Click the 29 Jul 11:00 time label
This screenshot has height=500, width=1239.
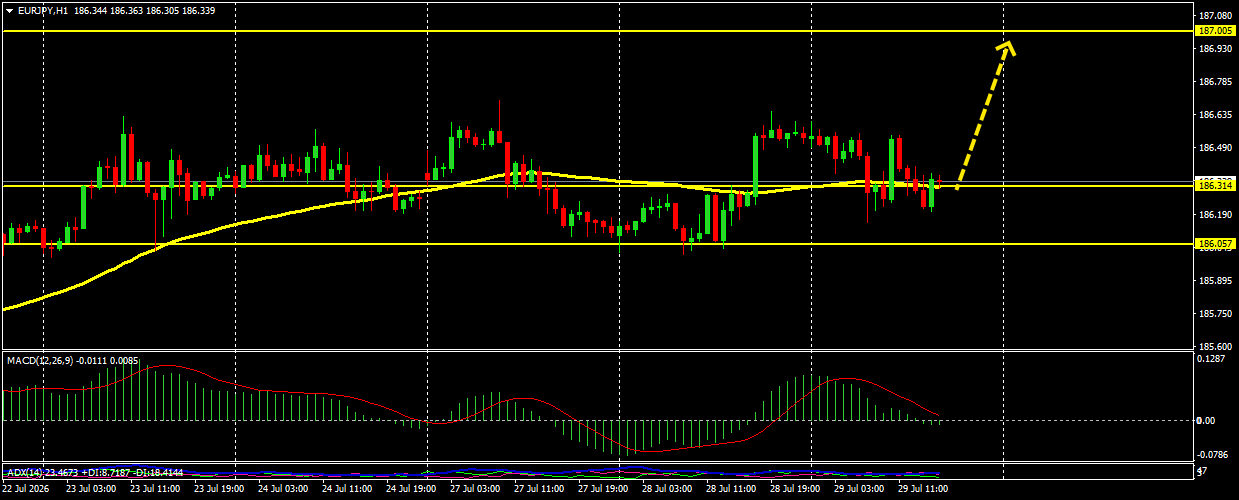coord(923,489)
